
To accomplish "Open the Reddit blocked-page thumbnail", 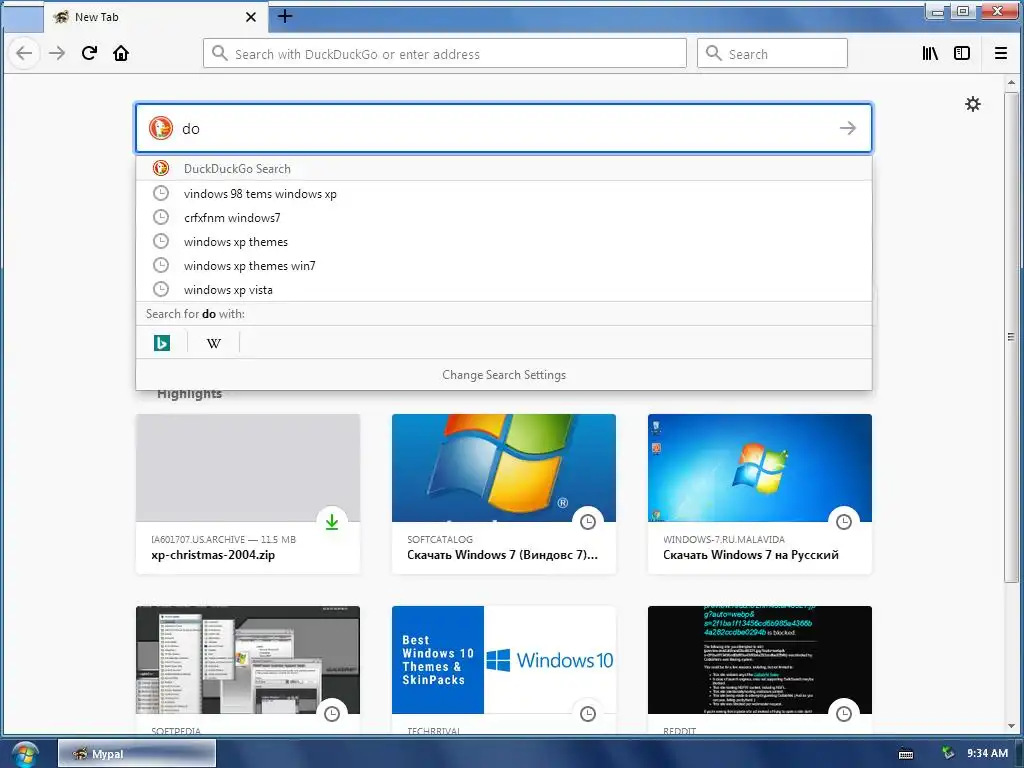I will point(760,660).
